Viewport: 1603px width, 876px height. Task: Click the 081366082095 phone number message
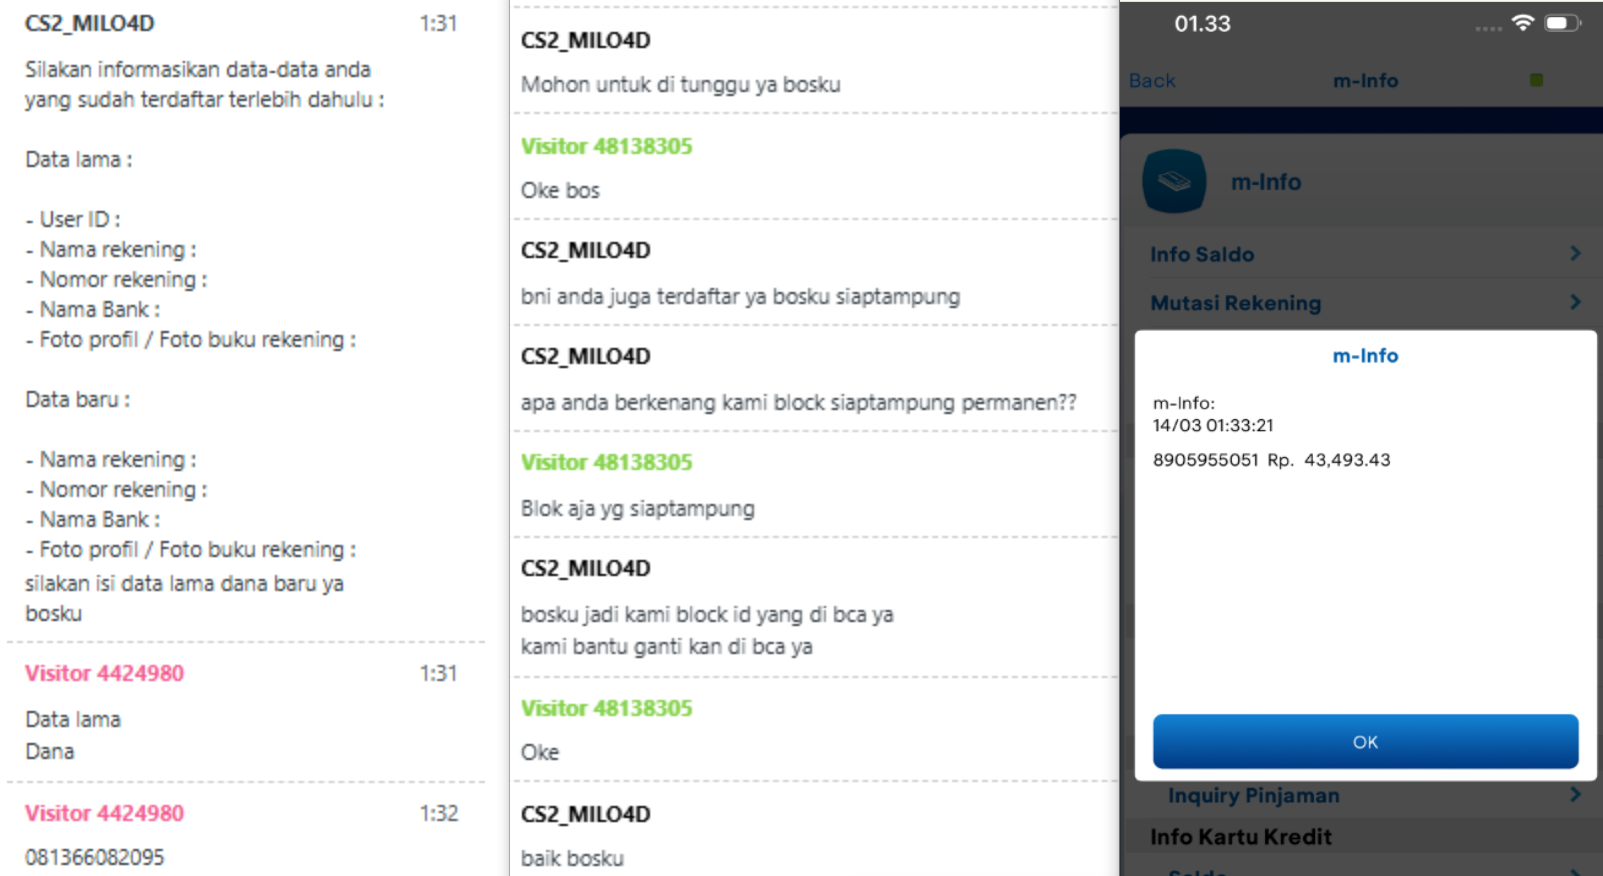click(x=95, y=857)
